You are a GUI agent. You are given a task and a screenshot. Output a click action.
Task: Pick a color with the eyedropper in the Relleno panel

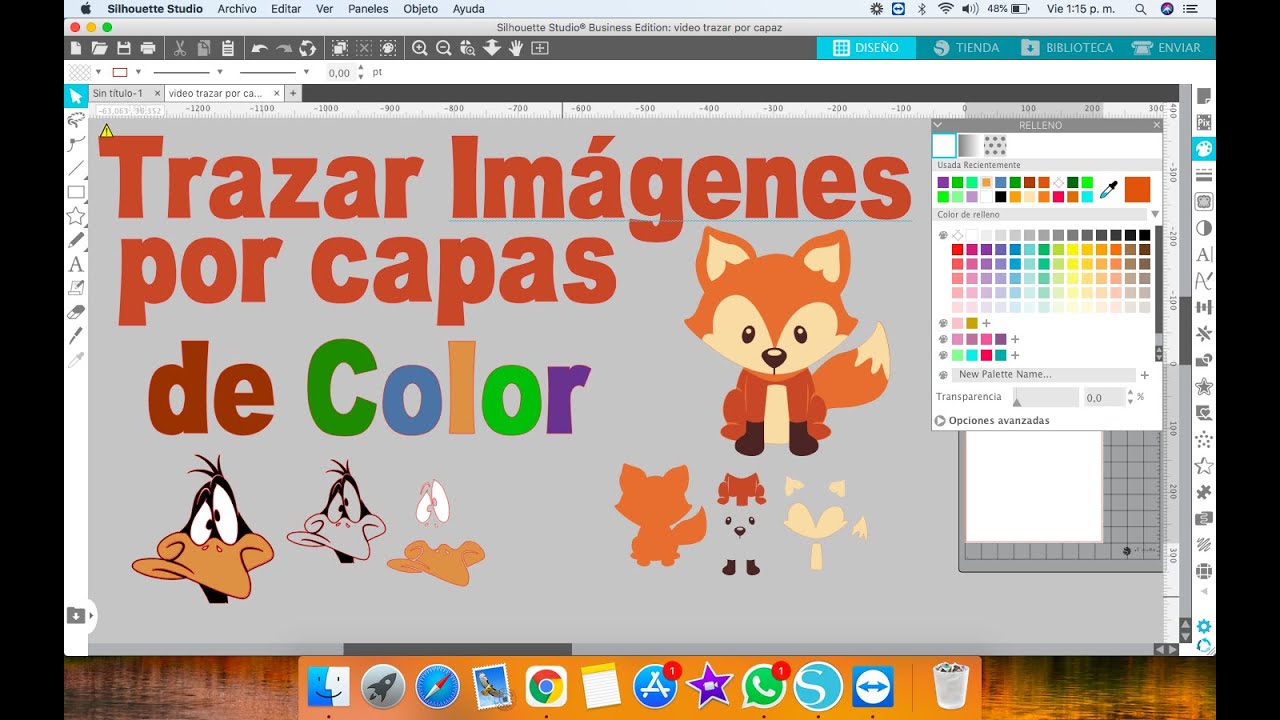point(1108,189)
